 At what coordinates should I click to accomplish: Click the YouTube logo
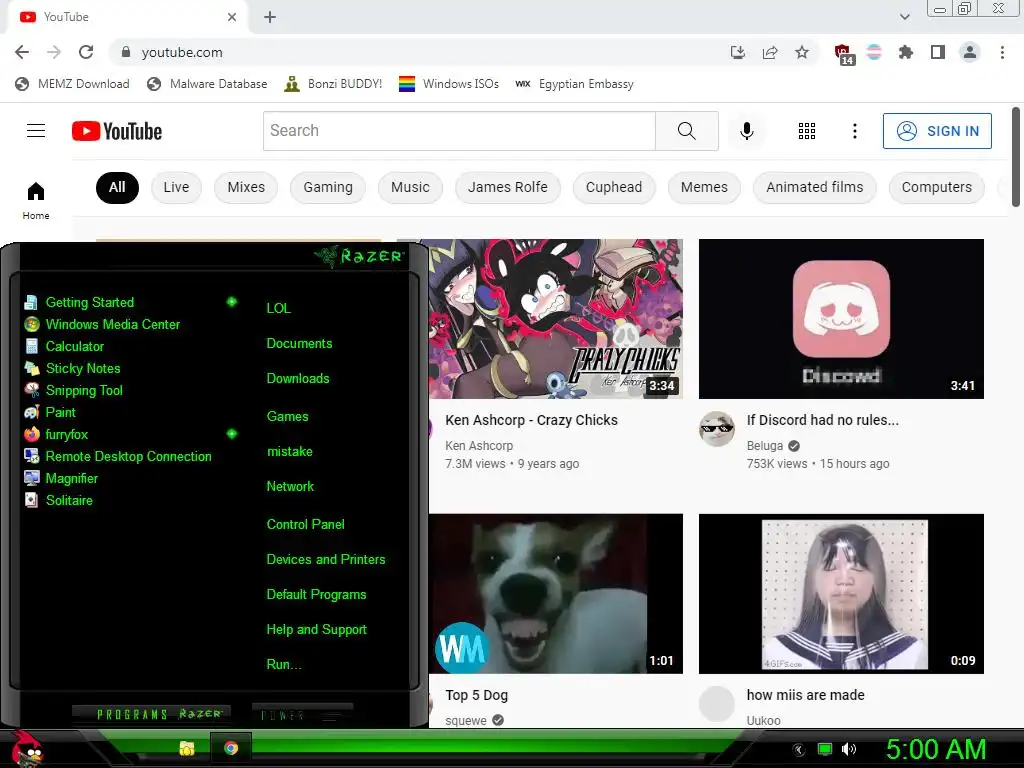click(117, 131)
